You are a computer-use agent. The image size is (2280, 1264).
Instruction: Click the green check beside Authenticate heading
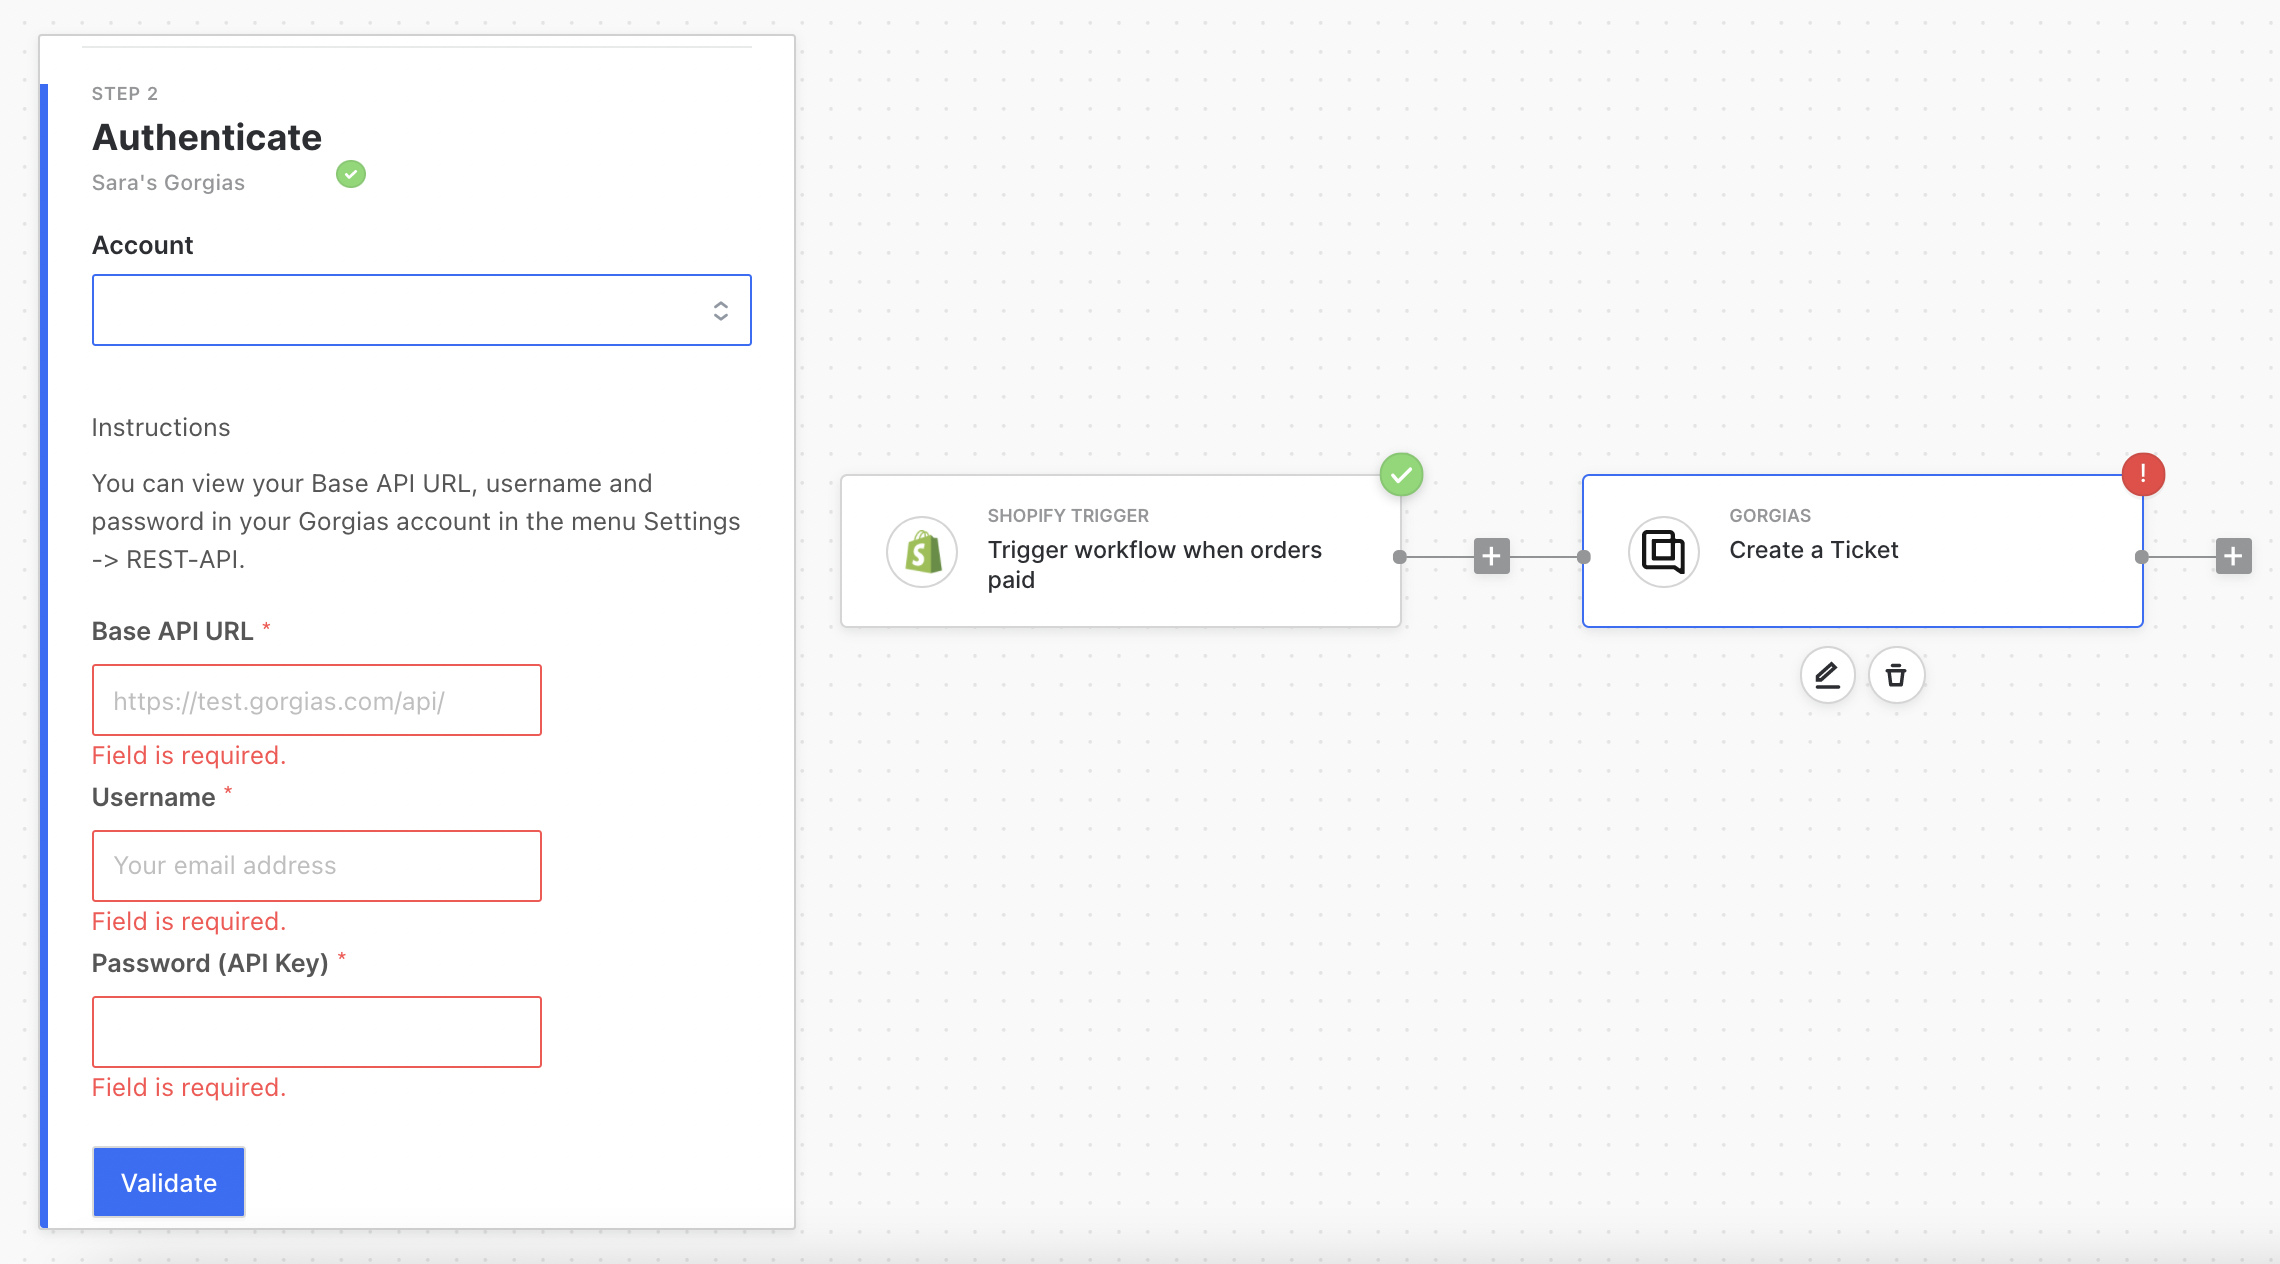pos(351,174)
